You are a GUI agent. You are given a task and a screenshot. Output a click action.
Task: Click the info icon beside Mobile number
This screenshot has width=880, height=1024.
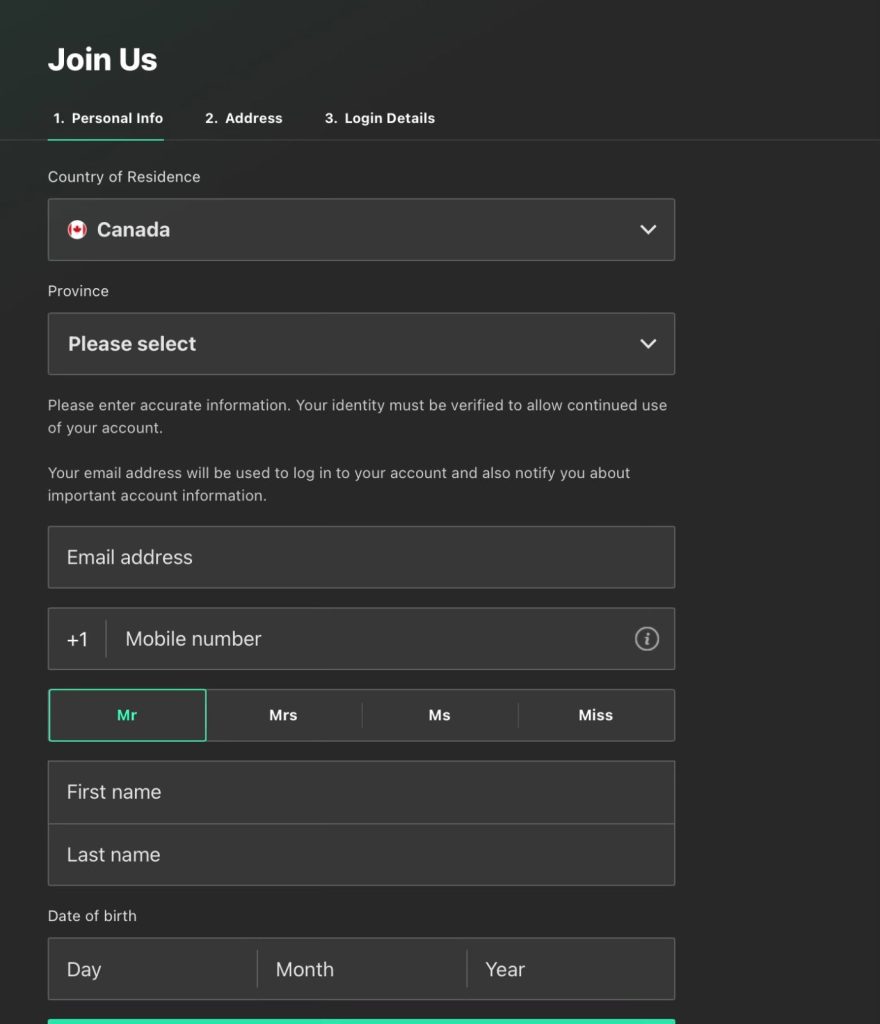click(646, 638)
